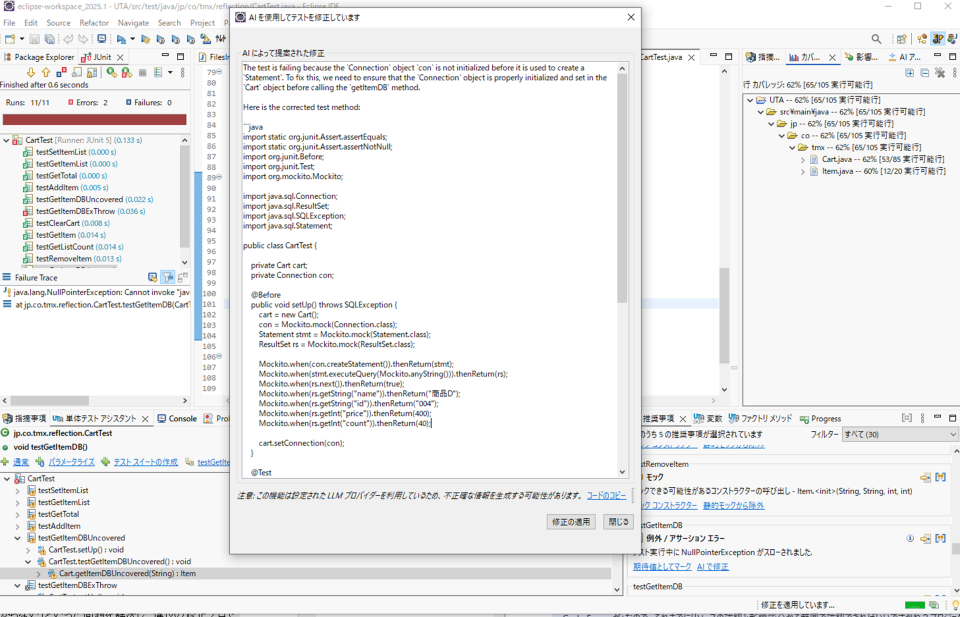Screen dimensions: 960x617
Task: Collapse the CartTest node in JUnit tree
Action: pos(7,140)
